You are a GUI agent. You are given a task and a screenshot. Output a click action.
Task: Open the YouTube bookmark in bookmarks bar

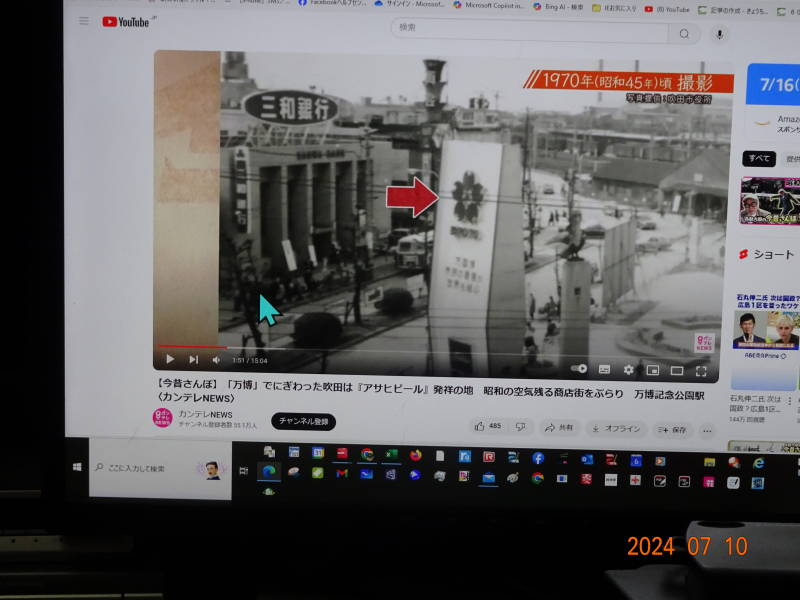click(x=667, y=9)
